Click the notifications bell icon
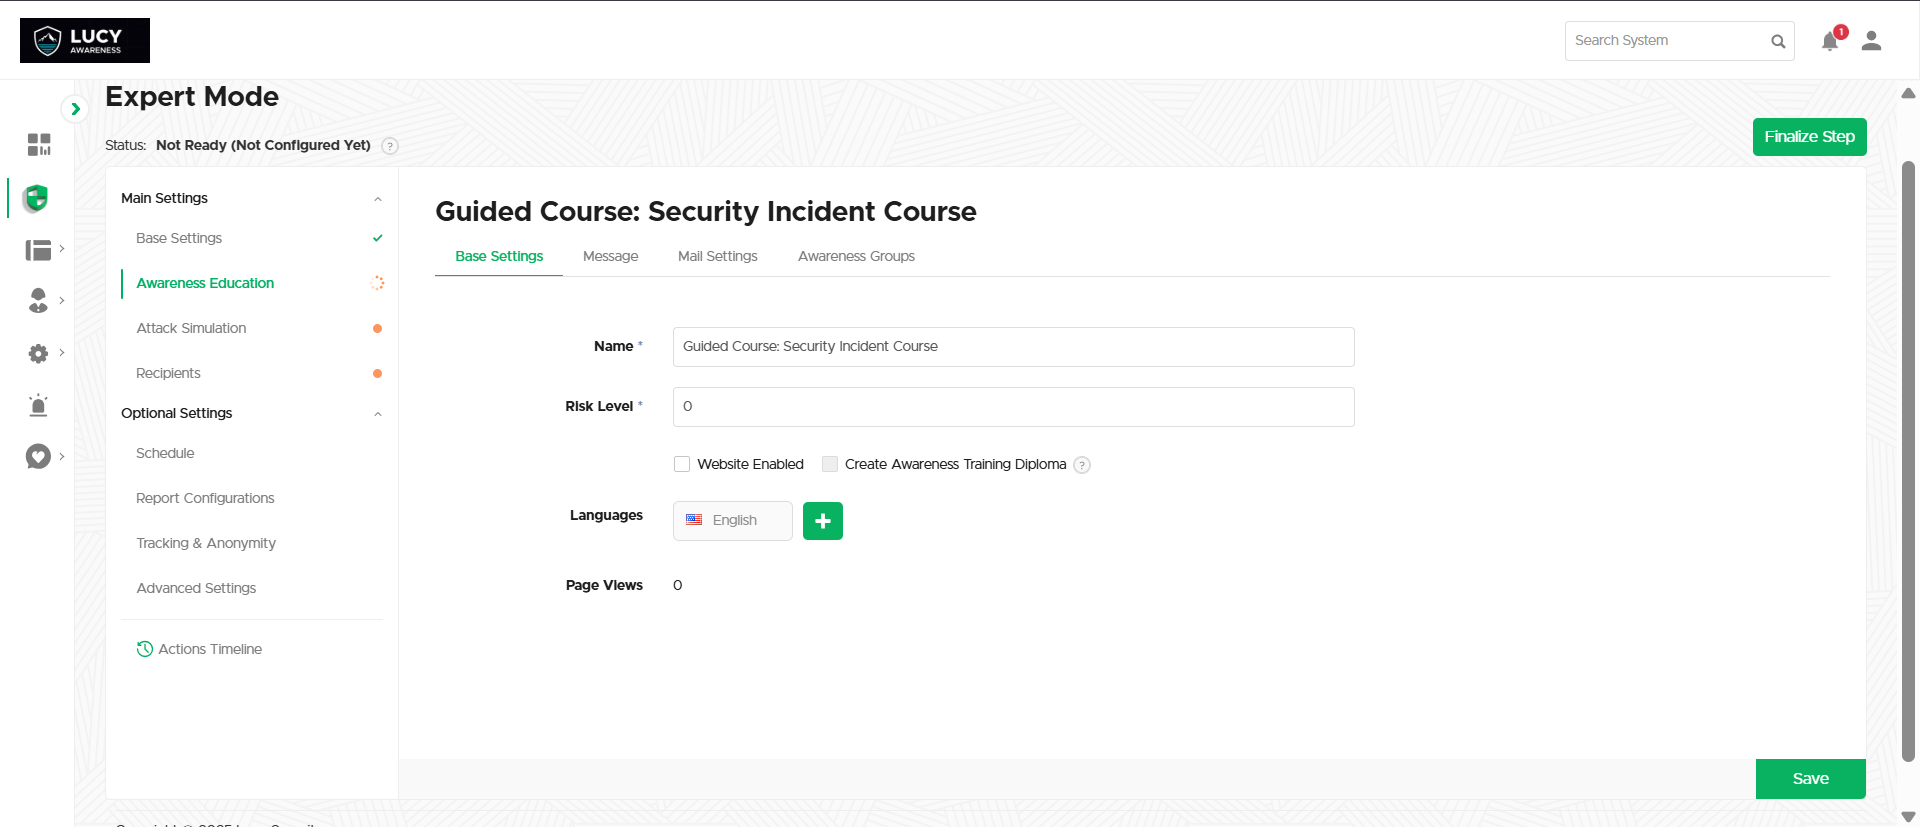Viewport: 1920px width, 827px height. tap(1829, 41)
